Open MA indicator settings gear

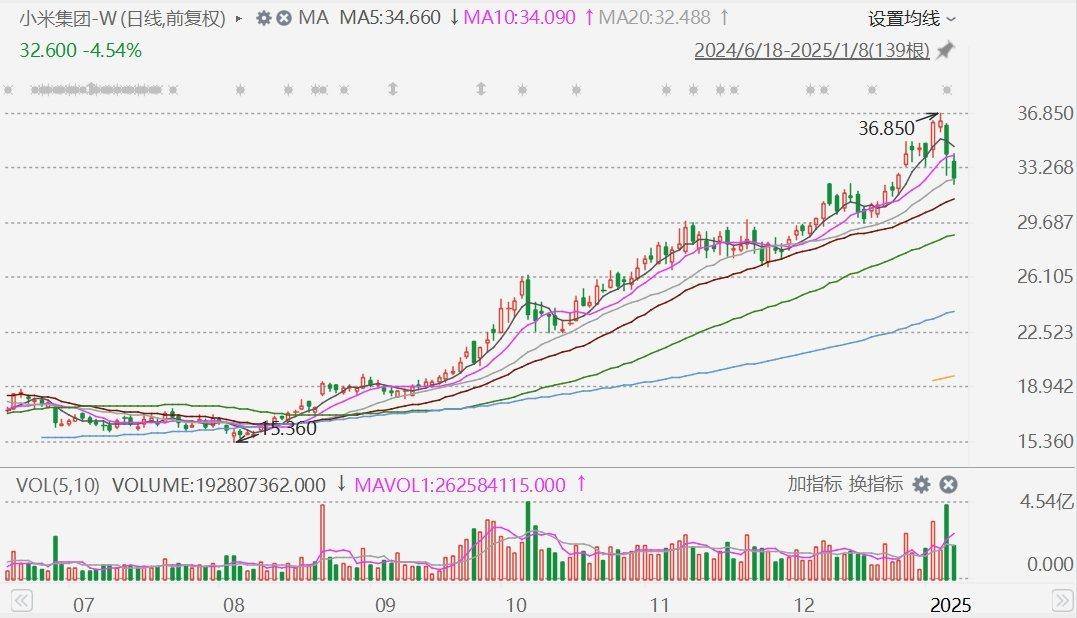[x=264, y=18]
